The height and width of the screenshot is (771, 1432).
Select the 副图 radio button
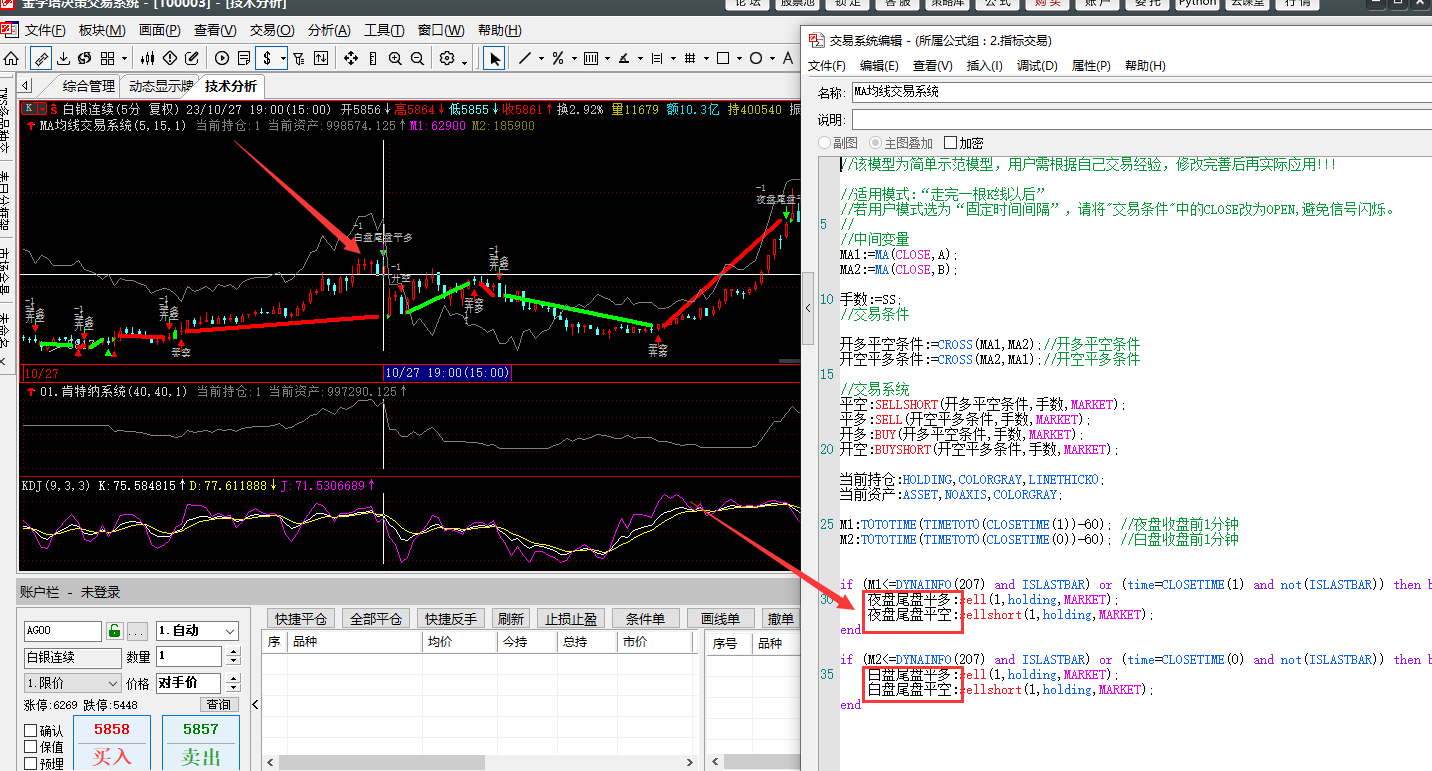tap(825, 143)
